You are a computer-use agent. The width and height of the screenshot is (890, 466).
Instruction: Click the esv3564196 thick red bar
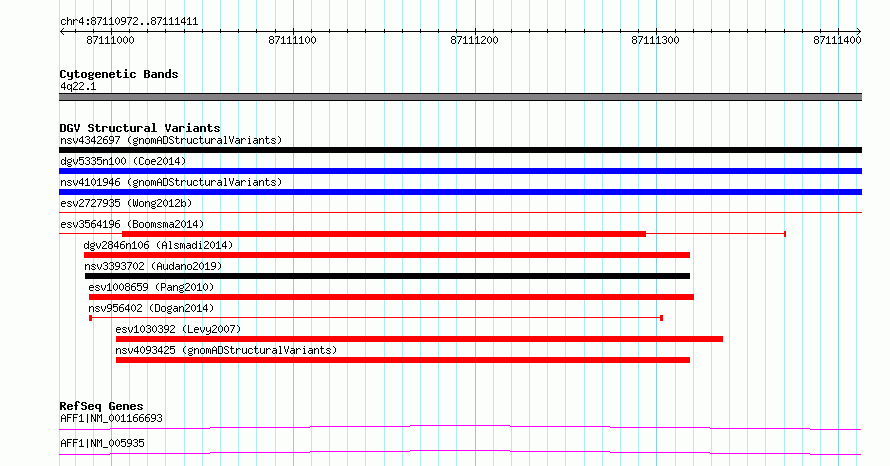[x=384, y=234]
